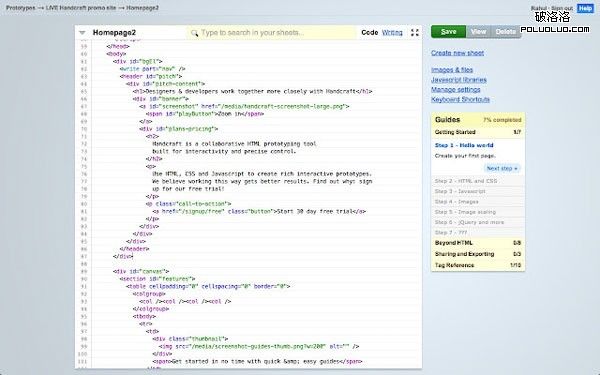The width and height of the screenshot is (600, 375).
Task: Open the Homepage2 sheet dropdown arrow
Action: pos(82,33)
